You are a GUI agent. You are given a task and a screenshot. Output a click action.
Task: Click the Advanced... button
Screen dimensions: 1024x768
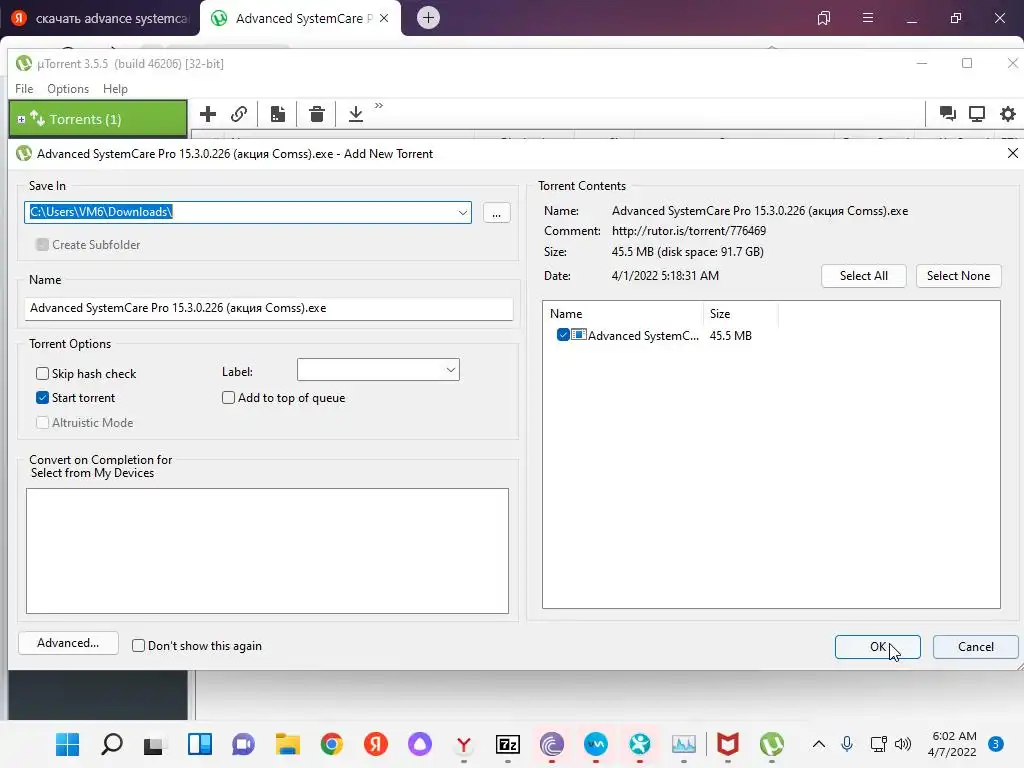[68, 643]
